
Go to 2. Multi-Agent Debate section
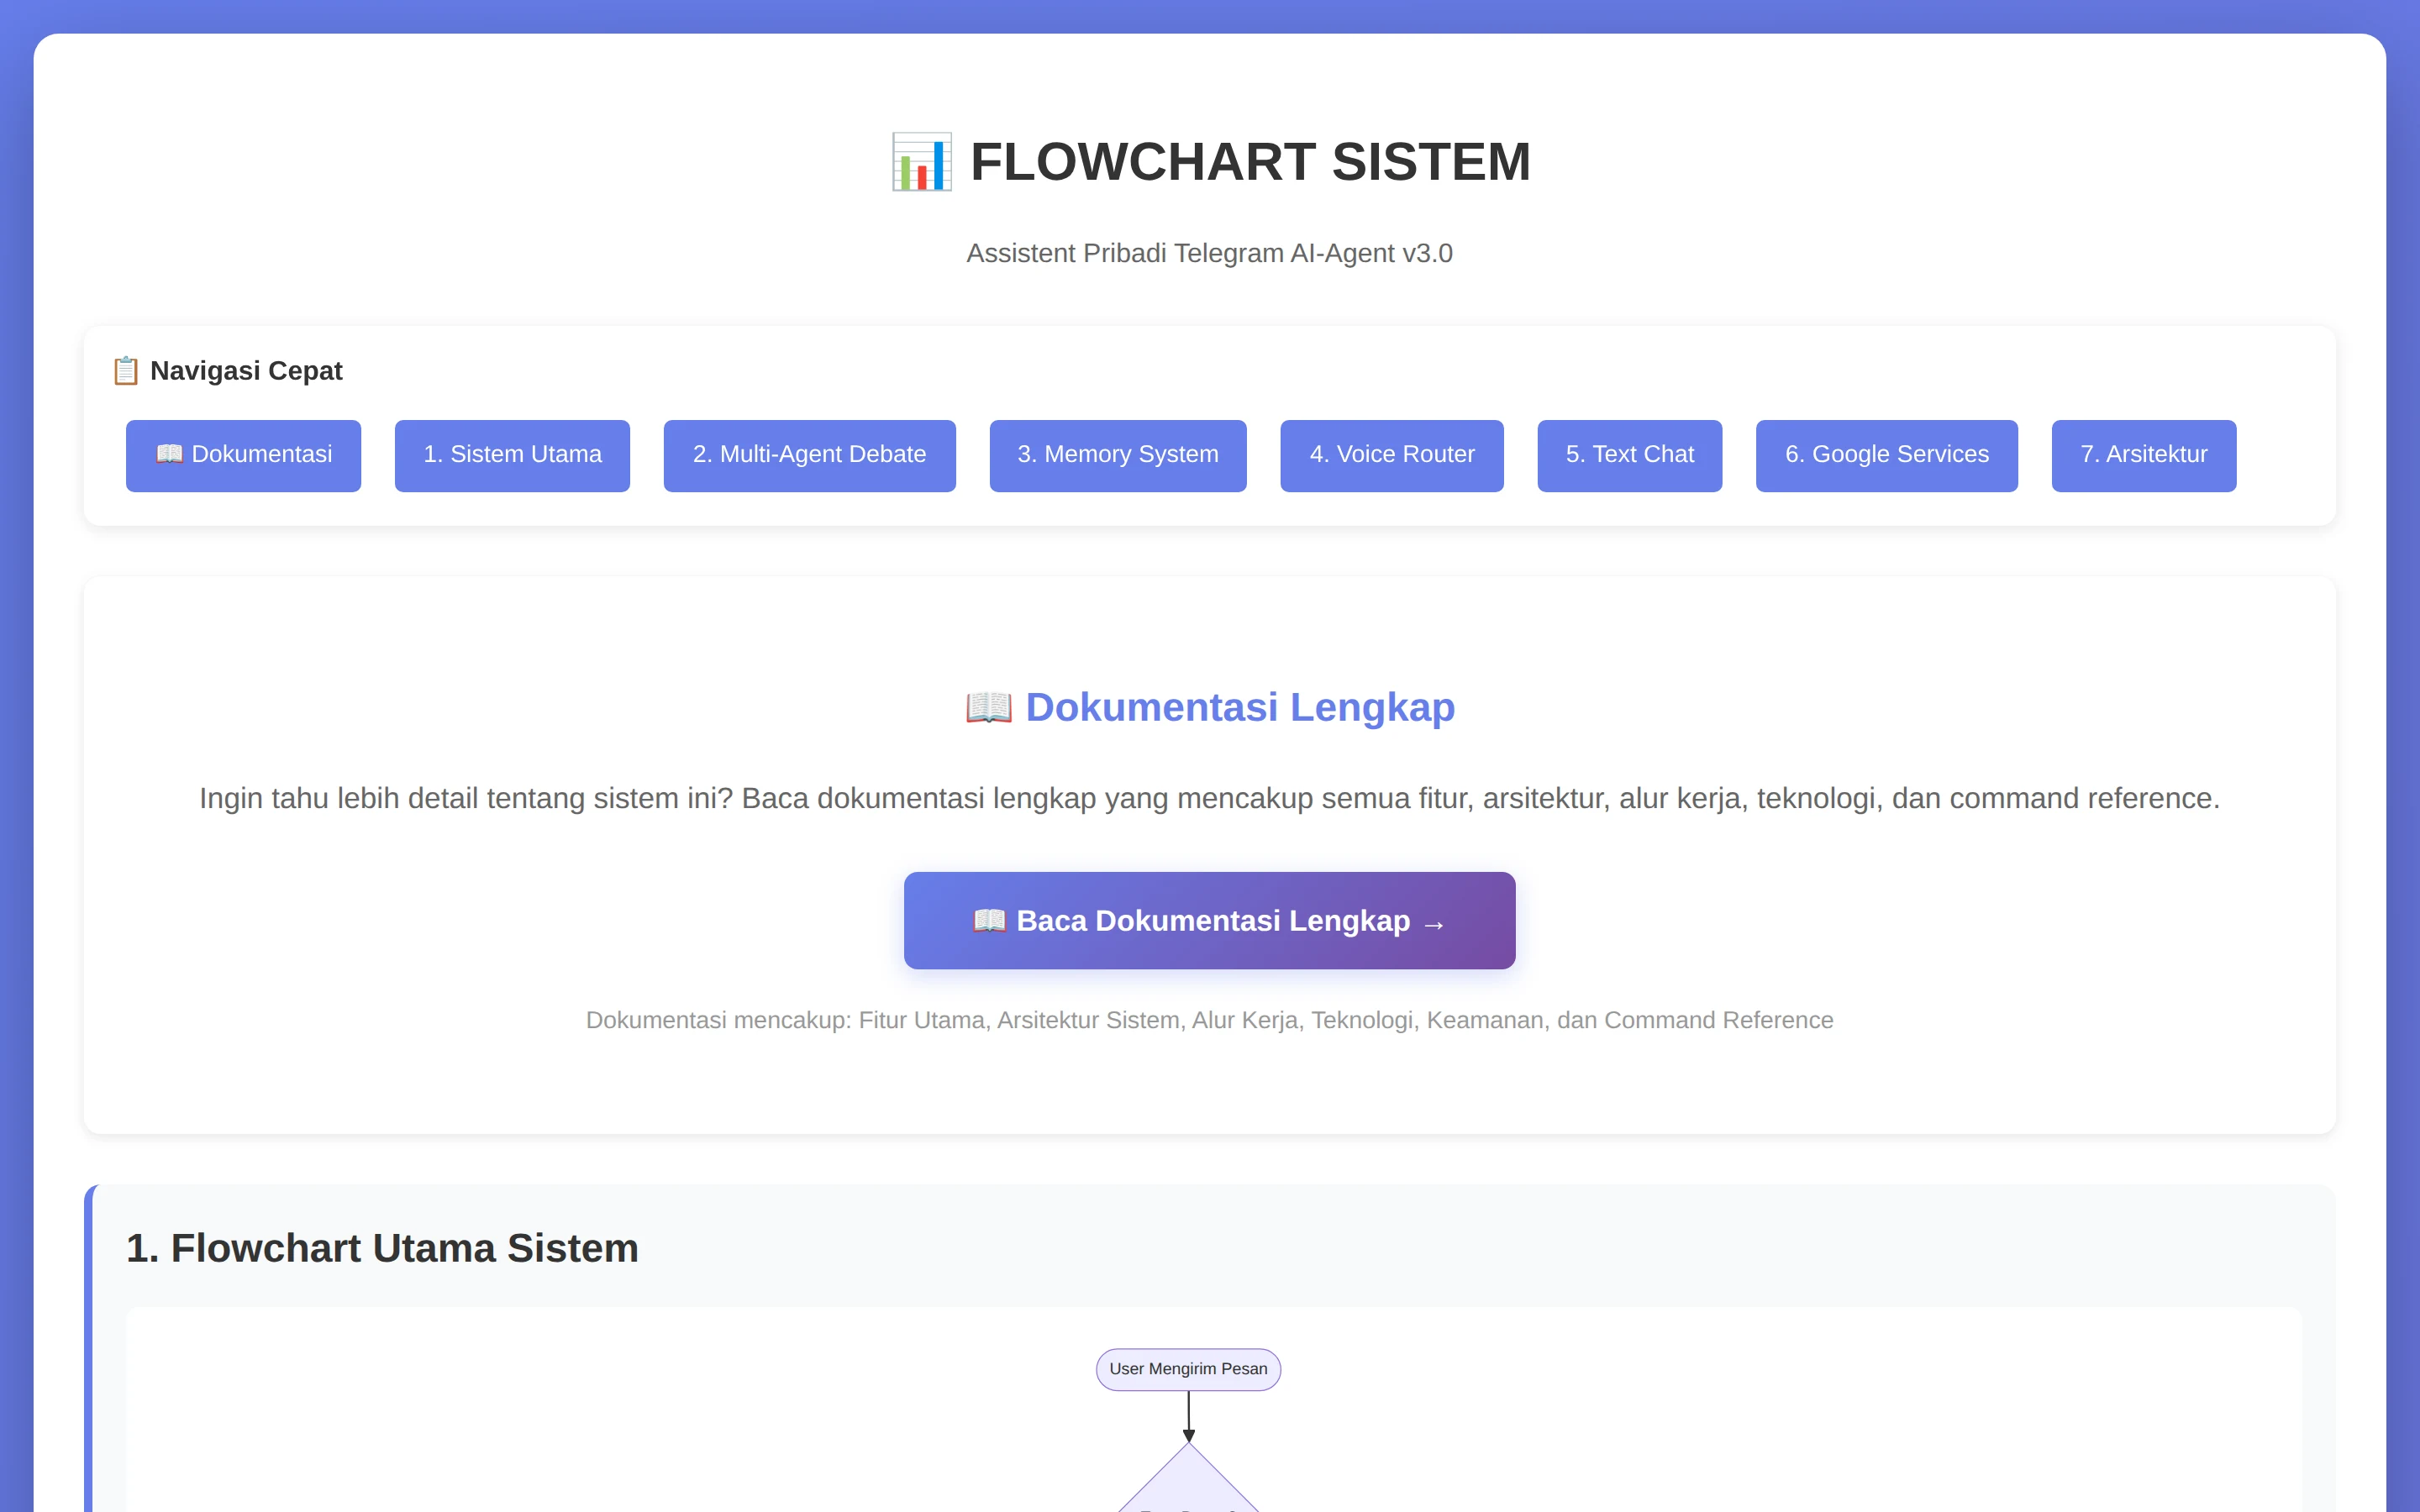click(x=809, y=455)
